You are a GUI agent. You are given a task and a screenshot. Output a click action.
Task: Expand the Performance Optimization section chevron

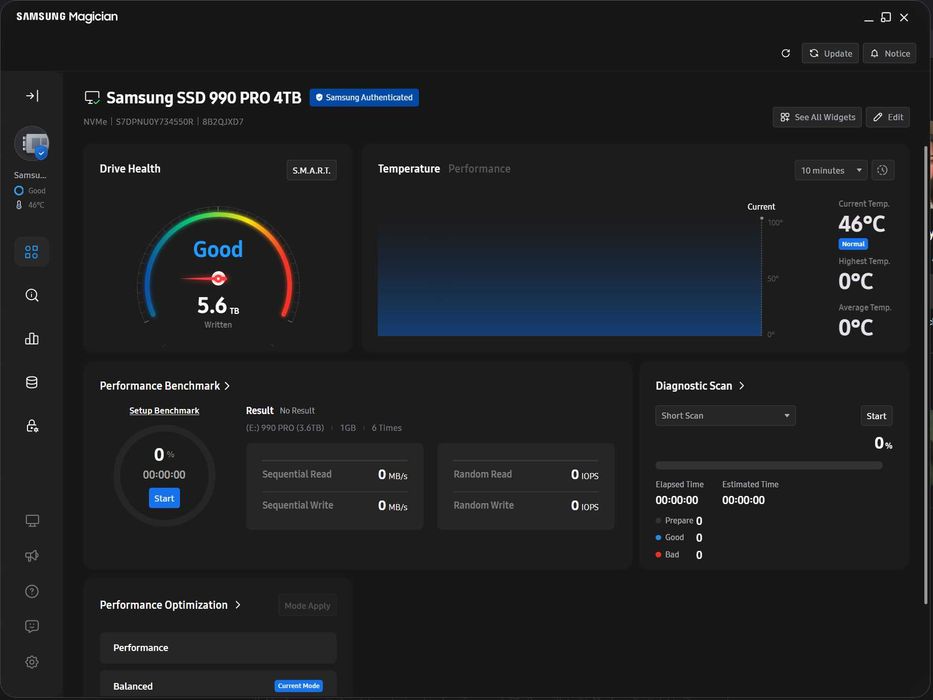tap(238, 605)
